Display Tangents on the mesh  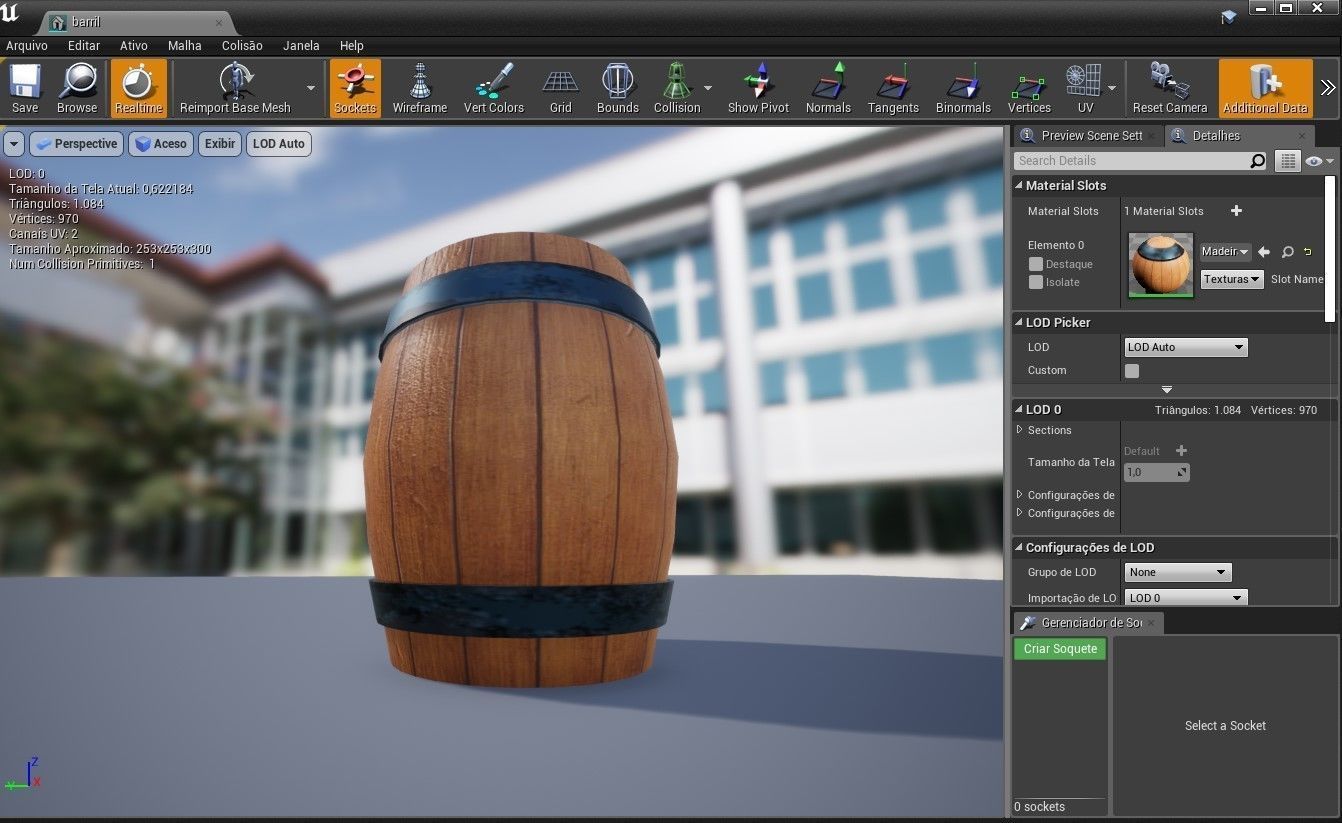pos(893,88)
